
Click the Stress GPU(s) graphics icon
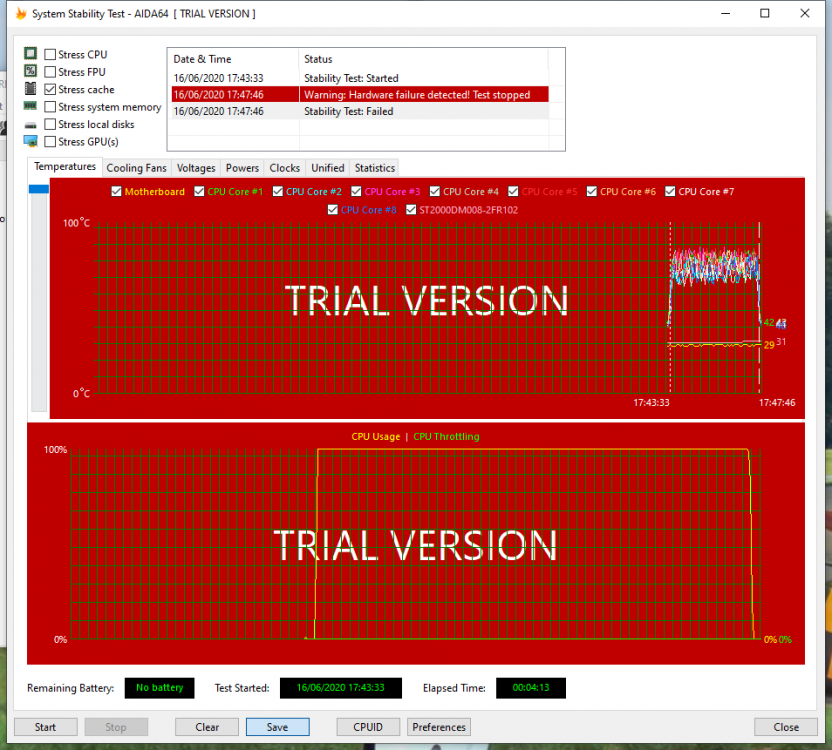[30, 140]
